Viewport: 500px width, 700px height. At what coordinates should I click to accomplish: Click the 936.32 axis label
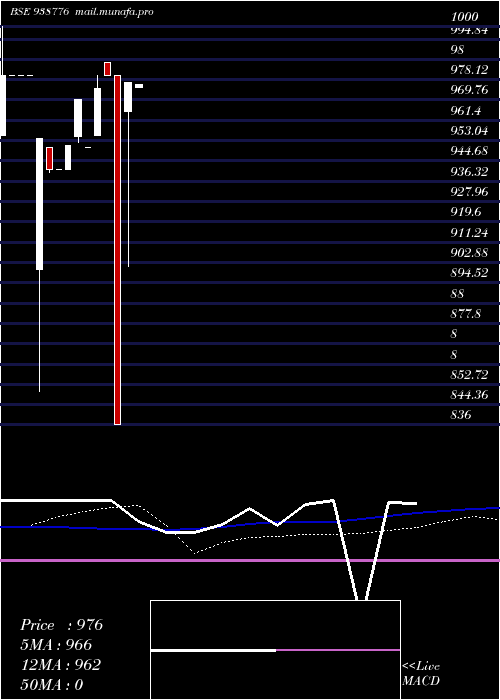click(470, 171)
